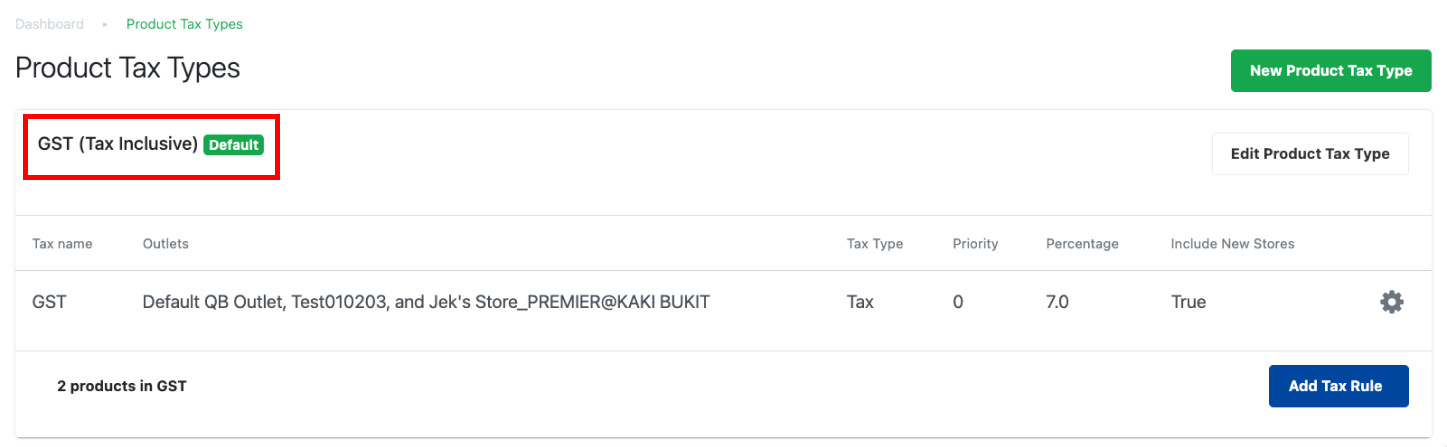Select the GST (Tax Inclusive) title
This screenshot has width=1447, height=447.
(117, 144)
